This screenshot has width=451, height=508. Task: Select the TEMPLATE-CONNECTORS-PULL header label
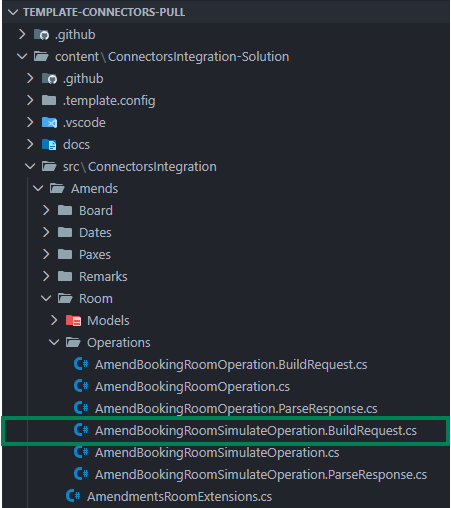coord(104,12)
